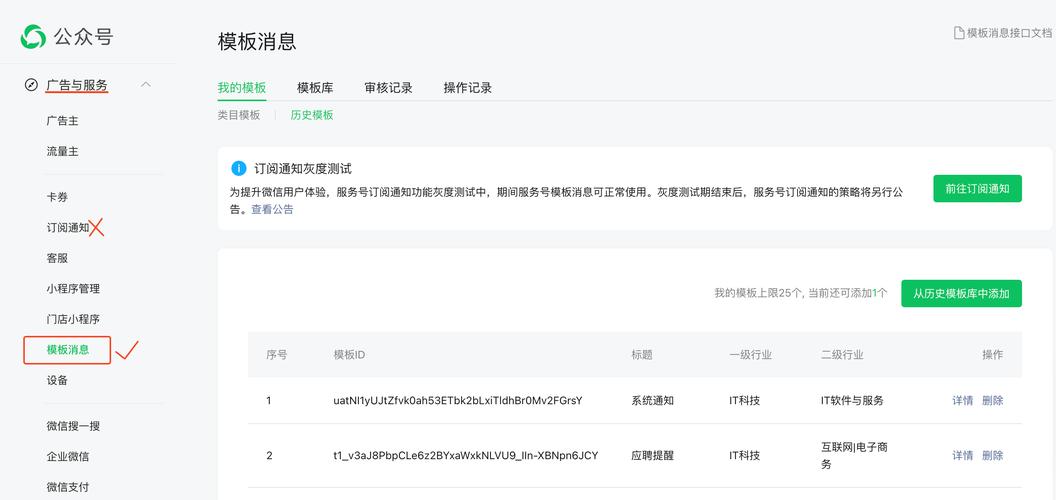
Task: Open 流量主 in the sidebar
Action: (x=63, y=152)
